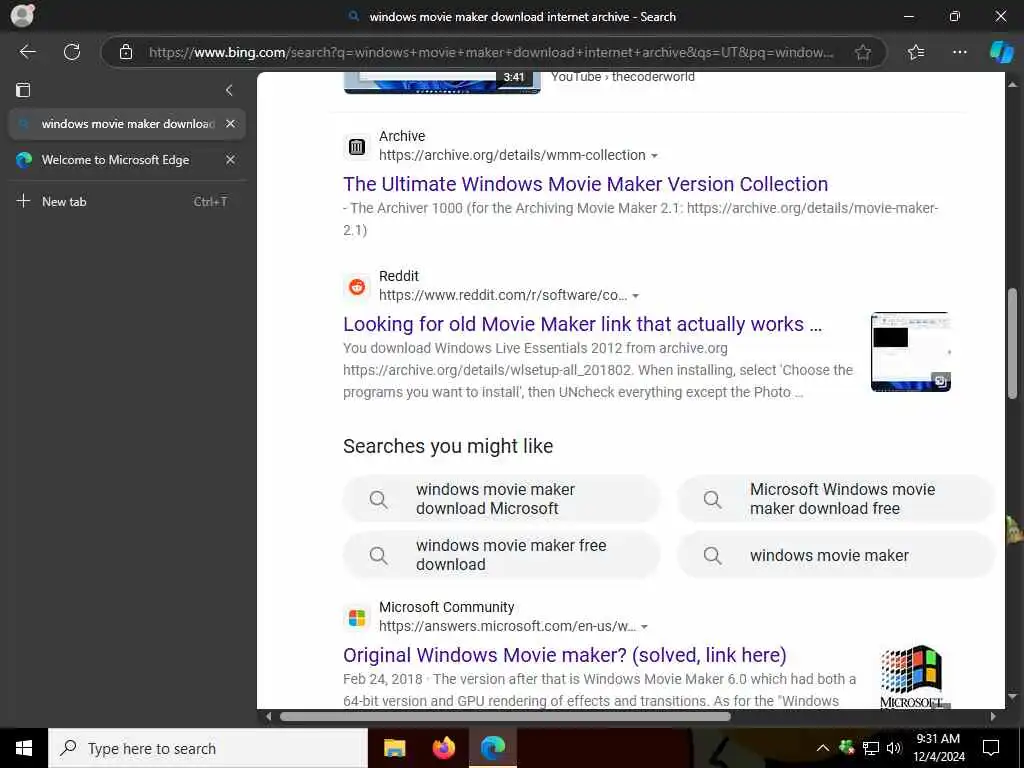Screen dimensions: 1024x768
Task: Click the horizontal scroll right arrow
Action: pyautogui.click(x=993, y=716)
